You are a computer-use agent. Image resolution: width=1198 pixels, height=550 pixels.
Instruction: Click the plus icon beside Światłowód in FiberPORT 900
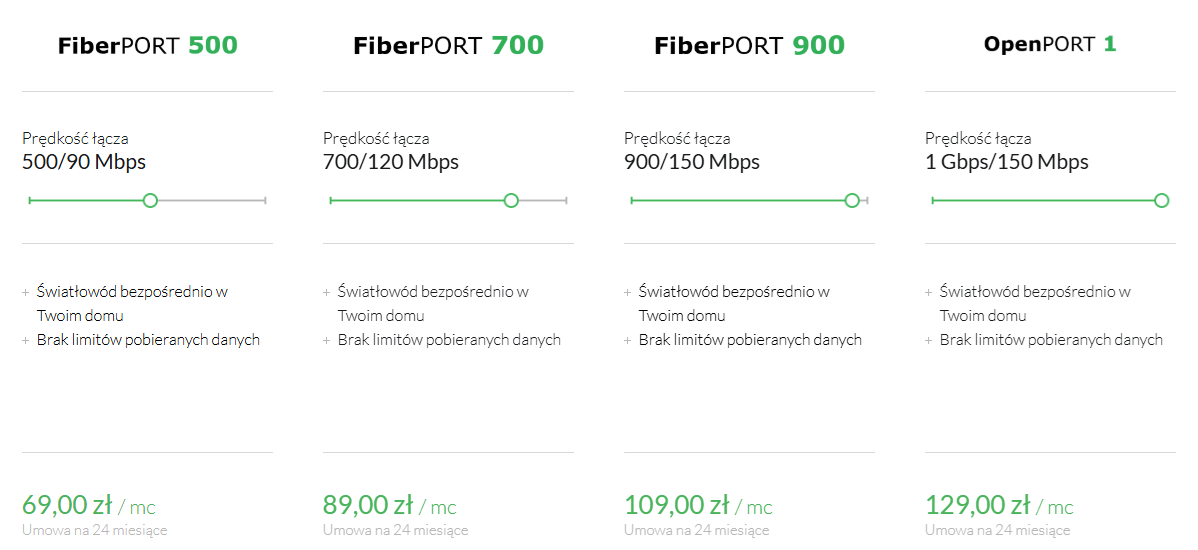click(627, 292)
